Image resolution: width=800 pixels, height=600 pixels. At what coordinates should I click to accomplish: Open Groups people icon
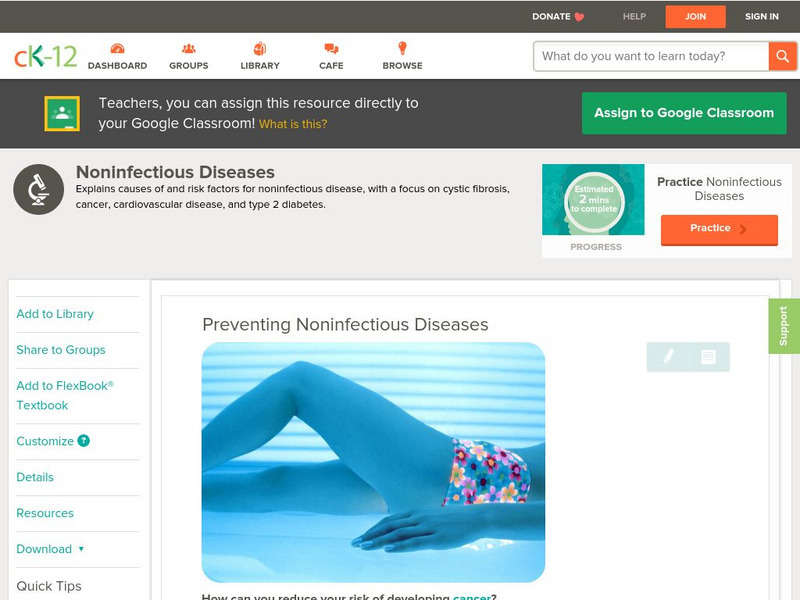click(x=189, y=49)
